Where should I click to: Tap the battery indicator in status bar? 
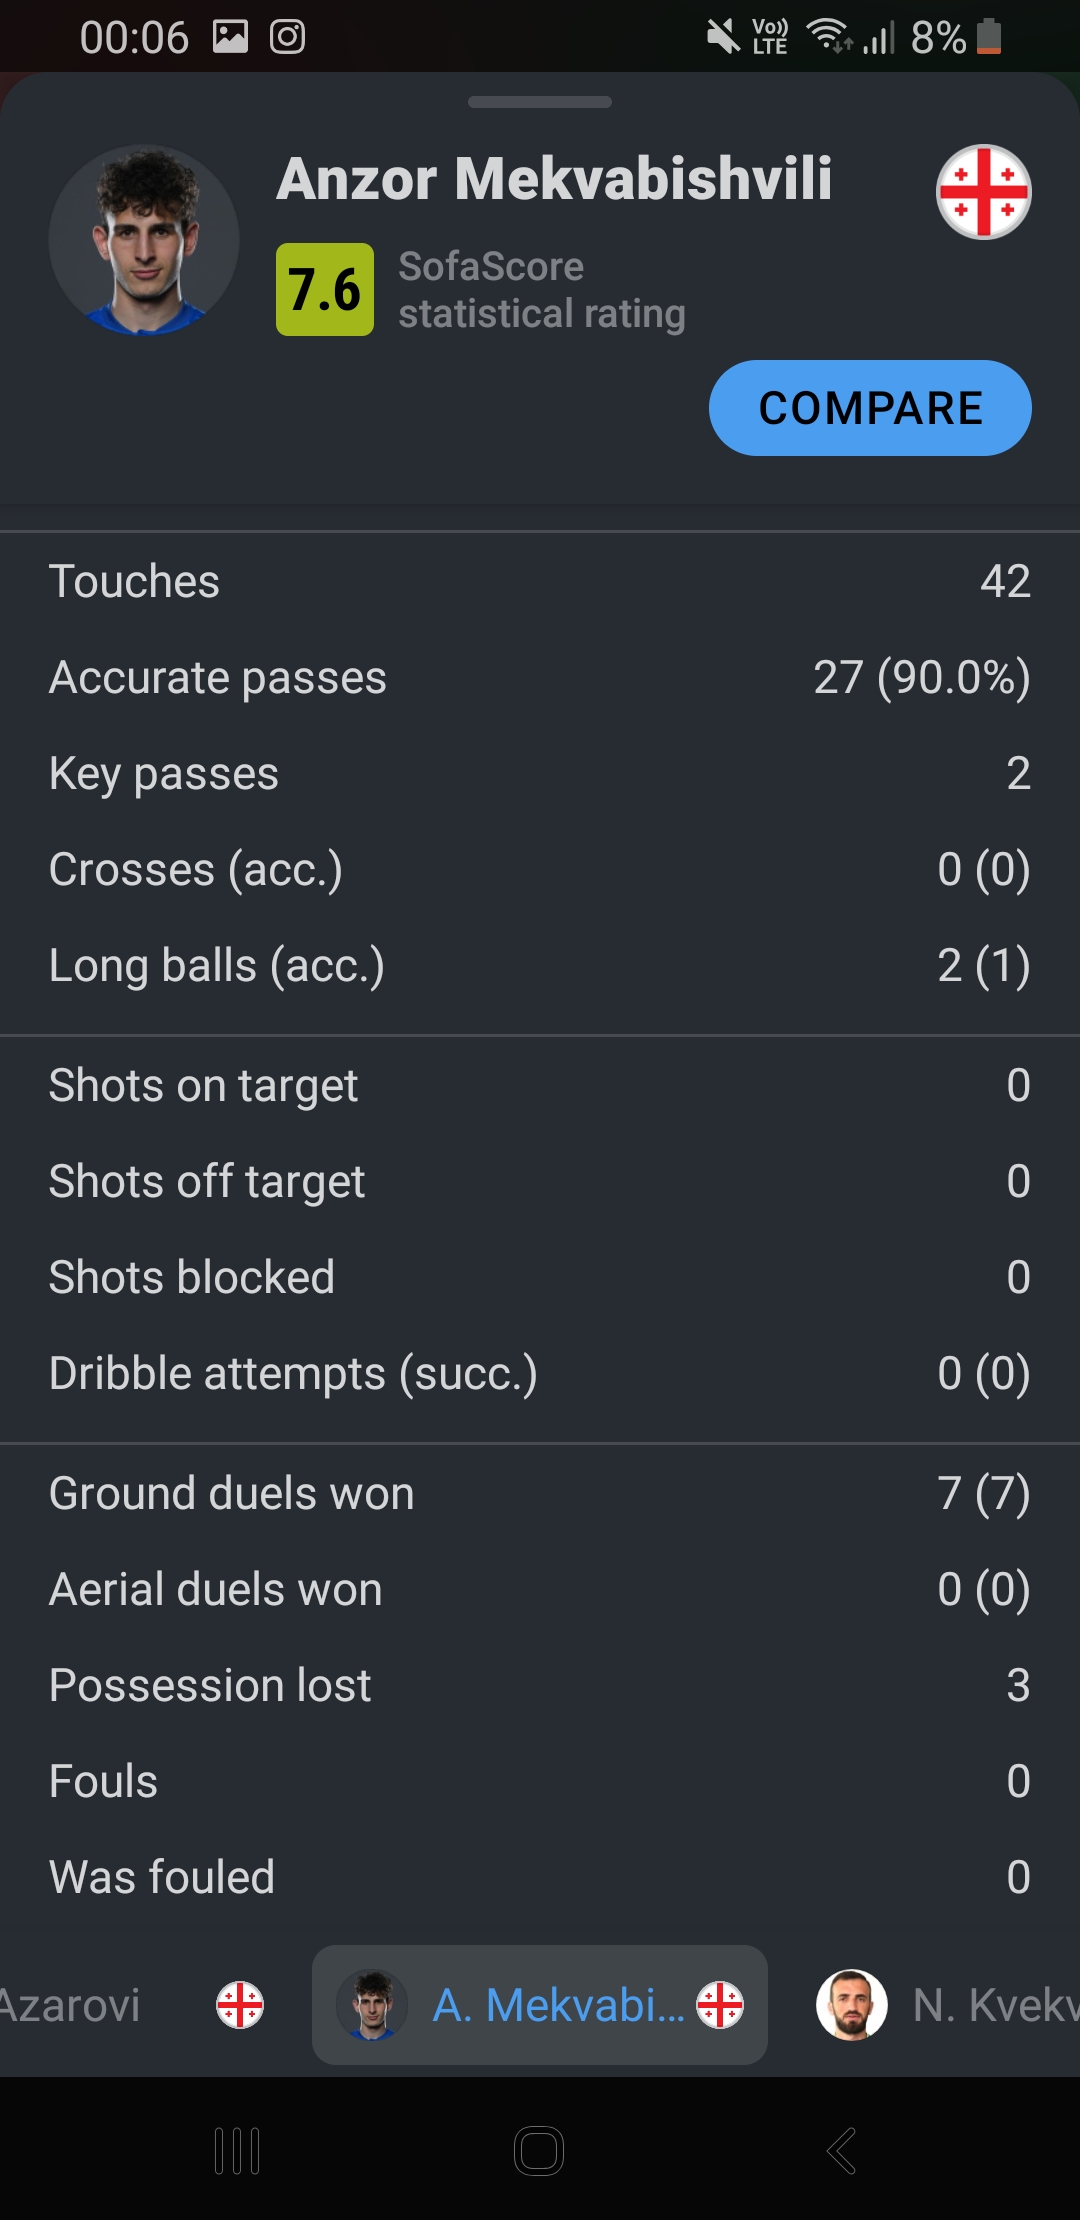(x=988, y=37)
